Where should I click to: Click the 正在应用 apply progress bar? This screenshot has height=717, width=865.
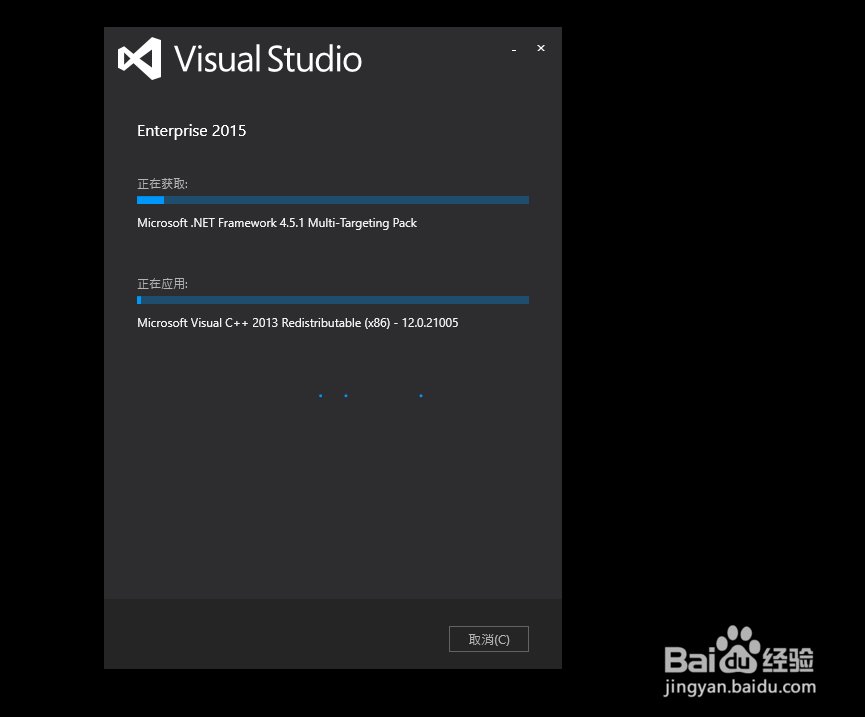[x=333, y=300]
